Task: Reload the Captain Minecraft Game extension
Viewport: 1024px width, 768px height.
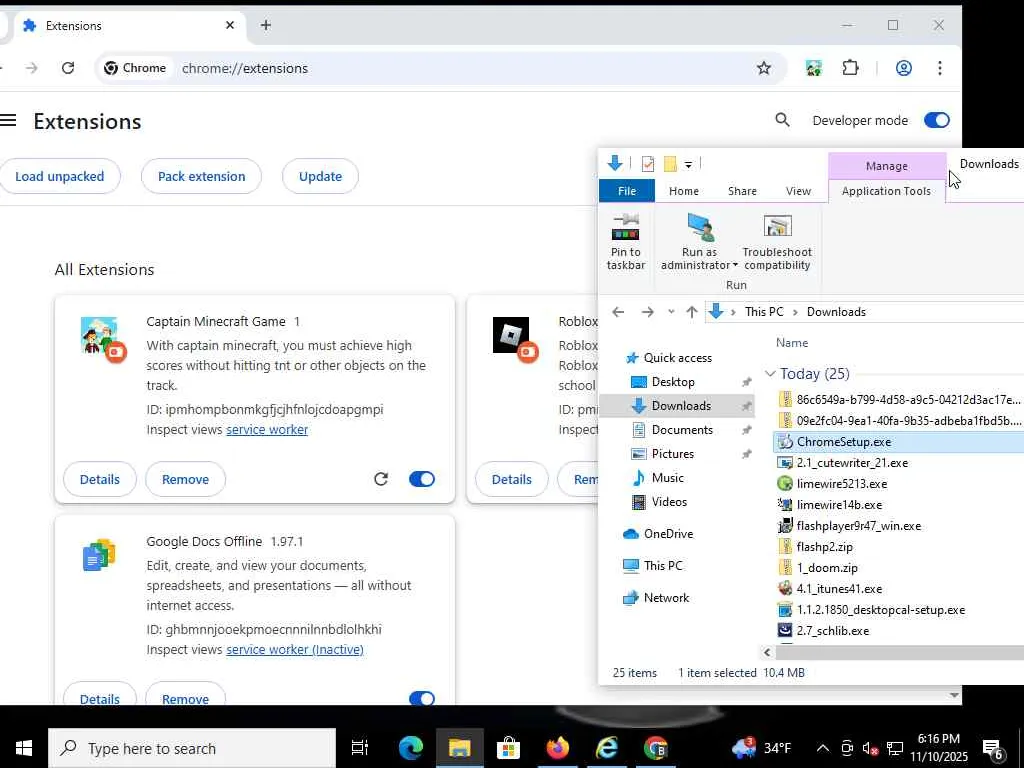Action: (x=381, y=479)
